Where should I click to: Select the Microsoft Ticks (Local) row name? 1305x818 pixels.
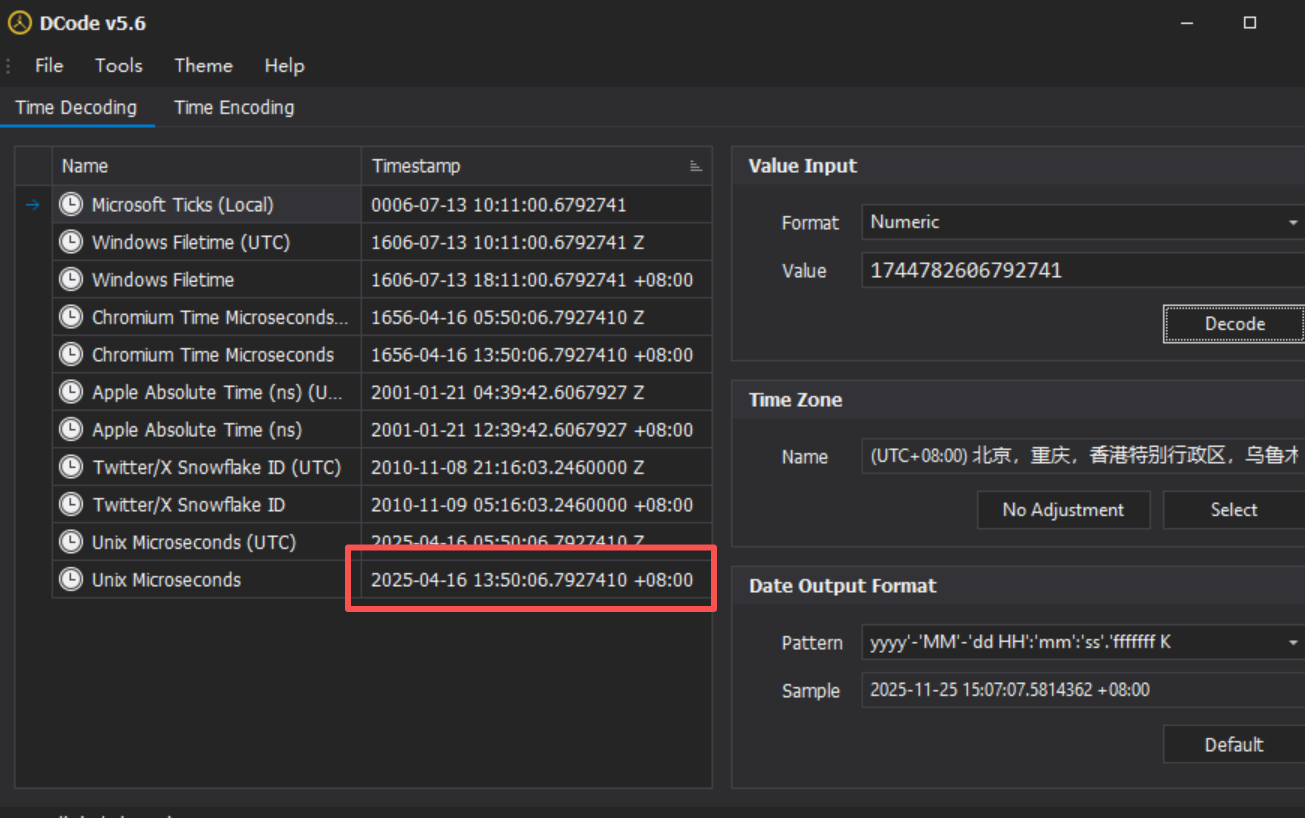coord(182,205)
